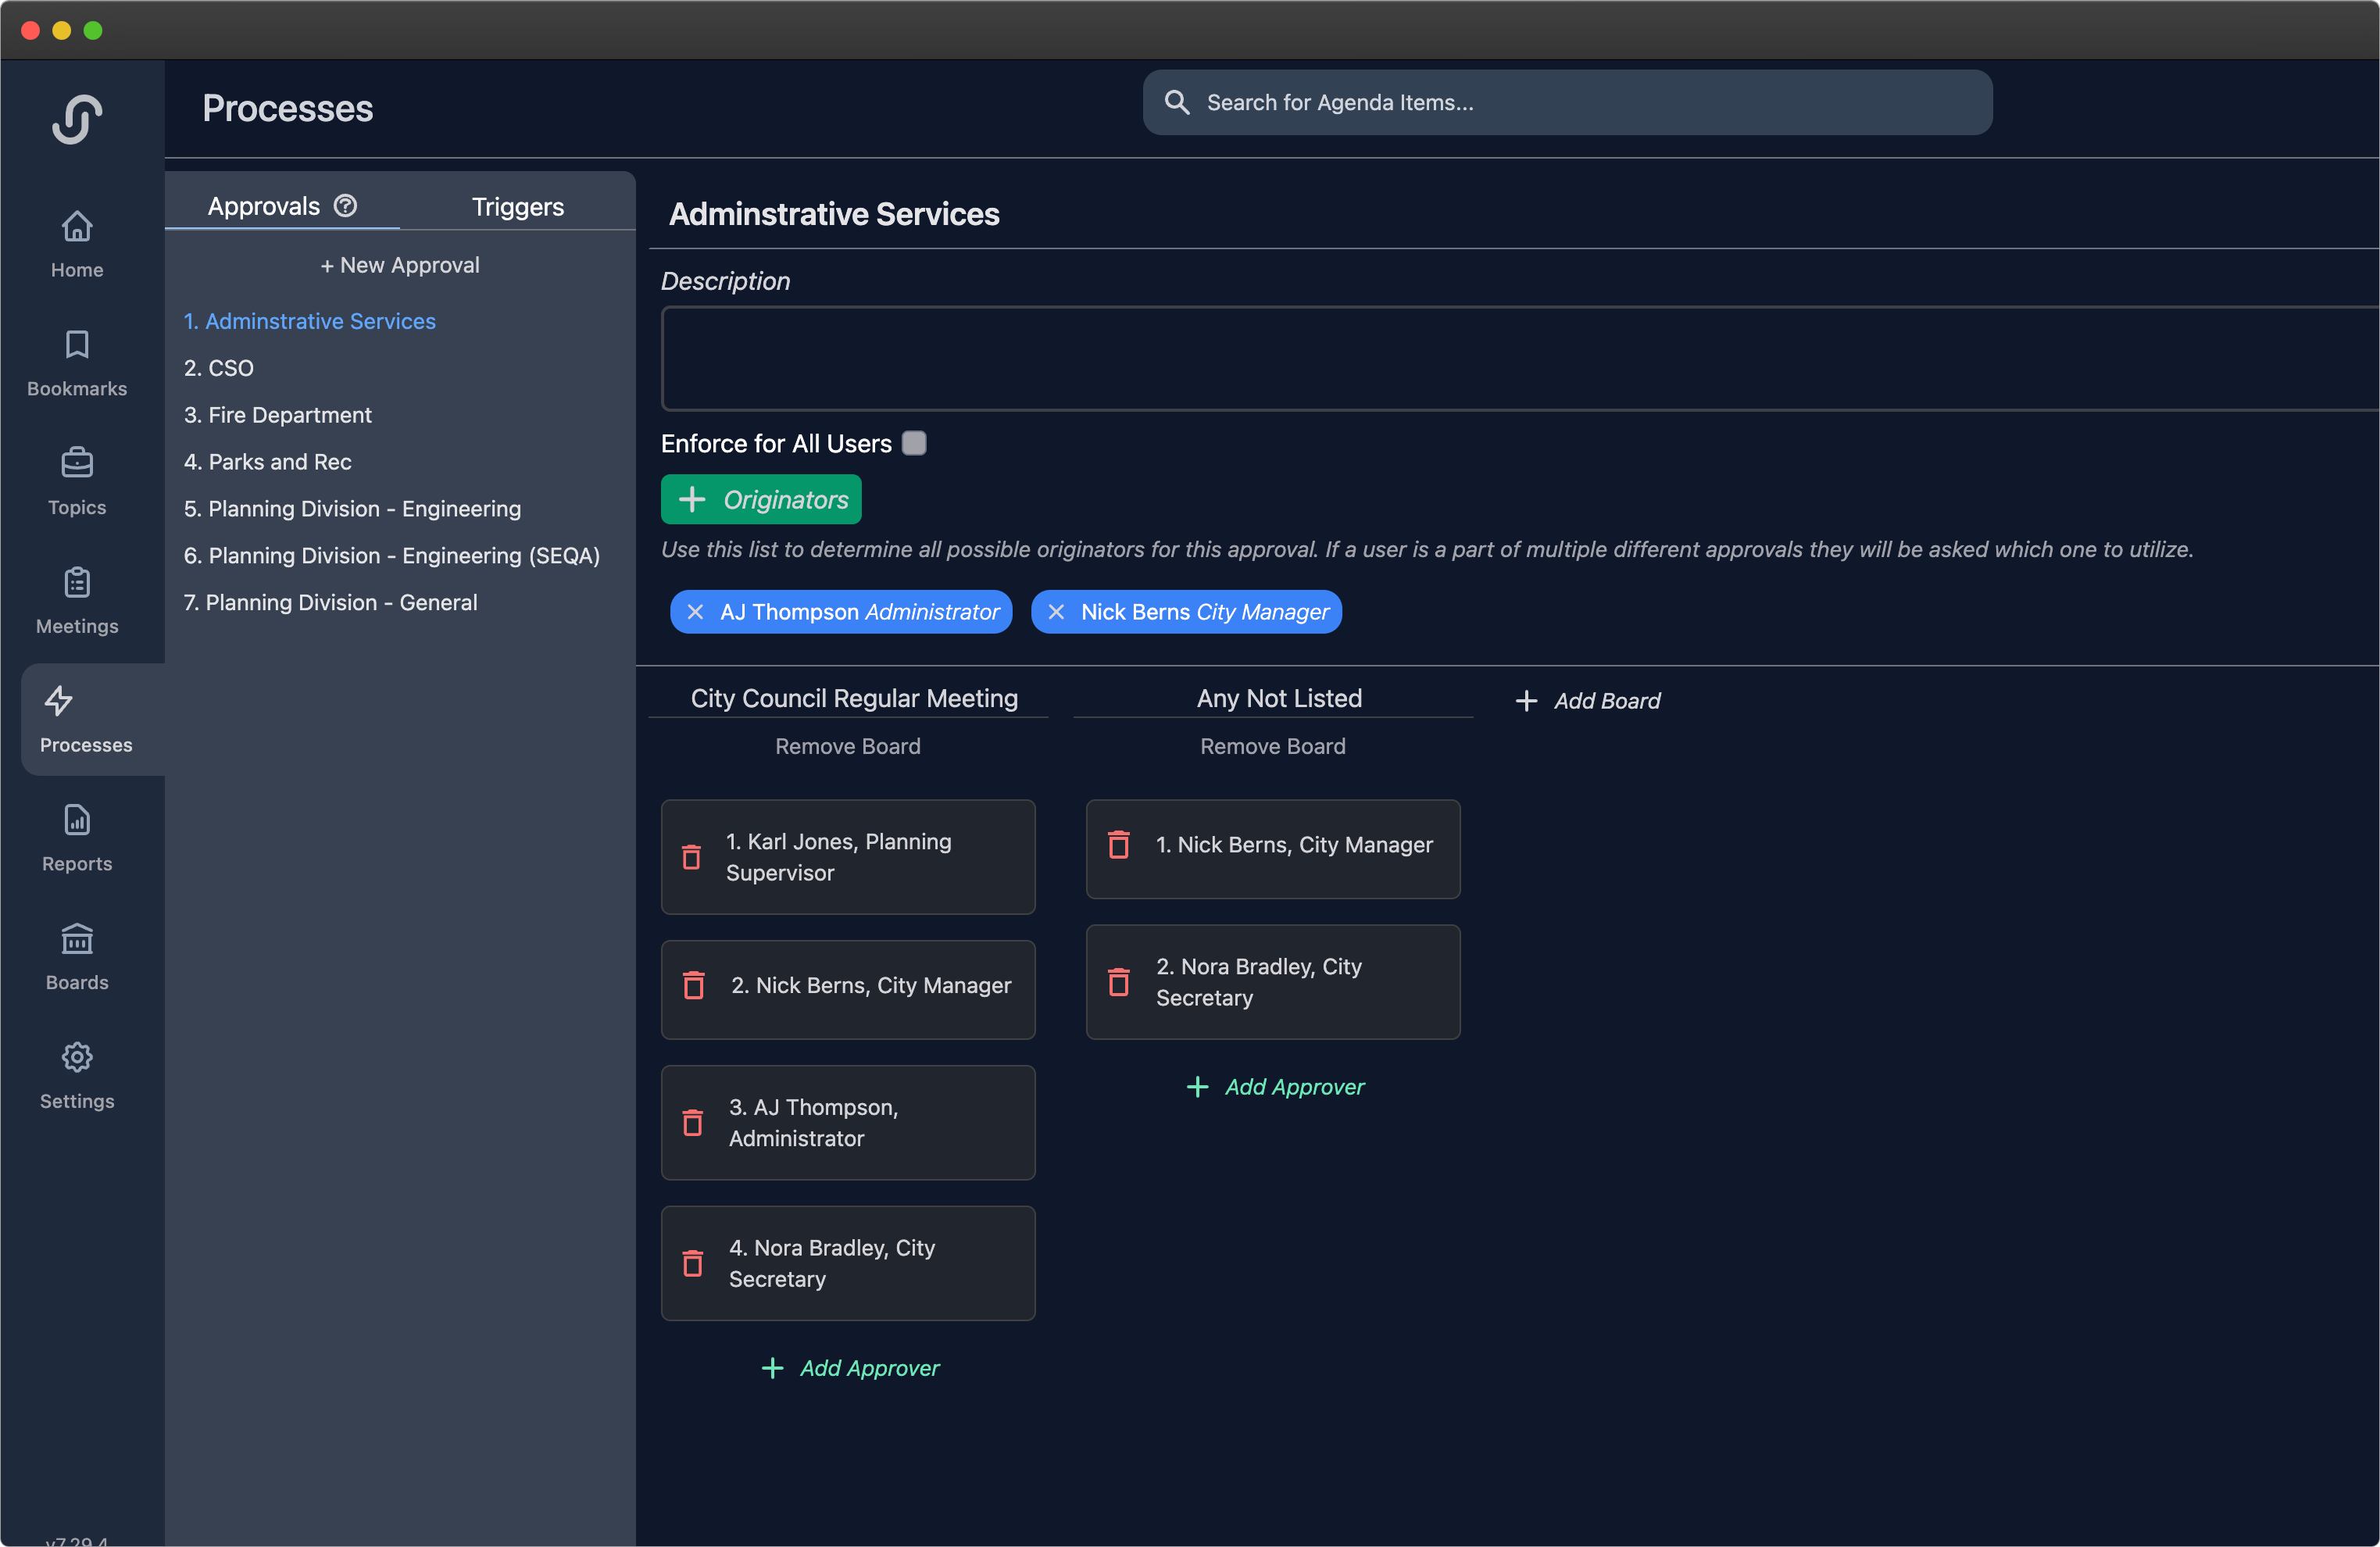Remove AJ Thompson Administrator originator chip

(695, 612)
